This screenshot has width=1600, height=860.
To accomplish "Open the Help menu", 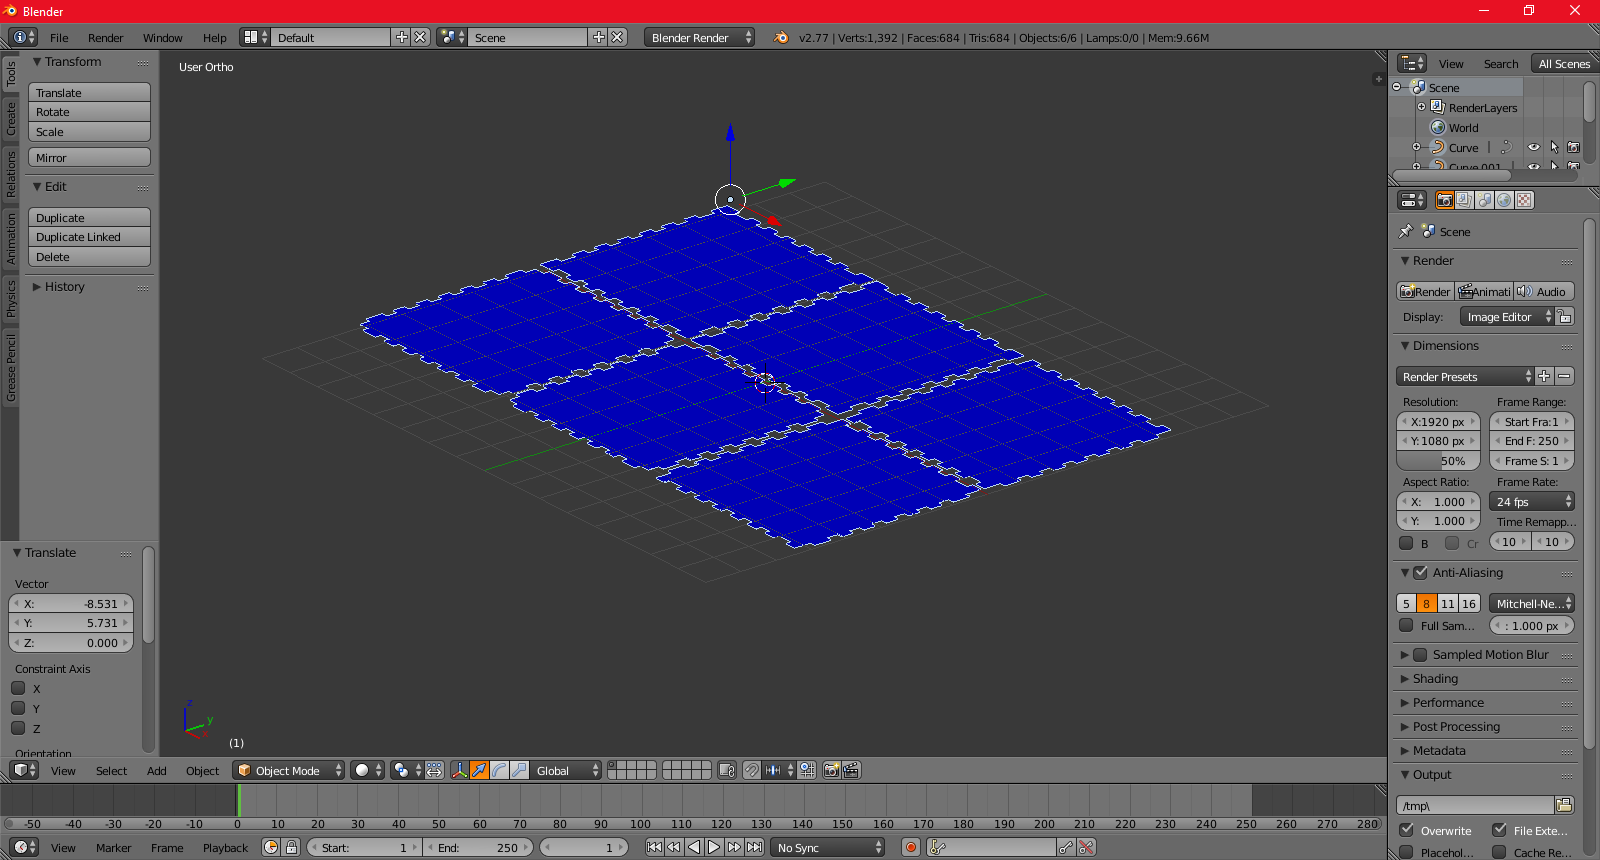I will point(214,38).
